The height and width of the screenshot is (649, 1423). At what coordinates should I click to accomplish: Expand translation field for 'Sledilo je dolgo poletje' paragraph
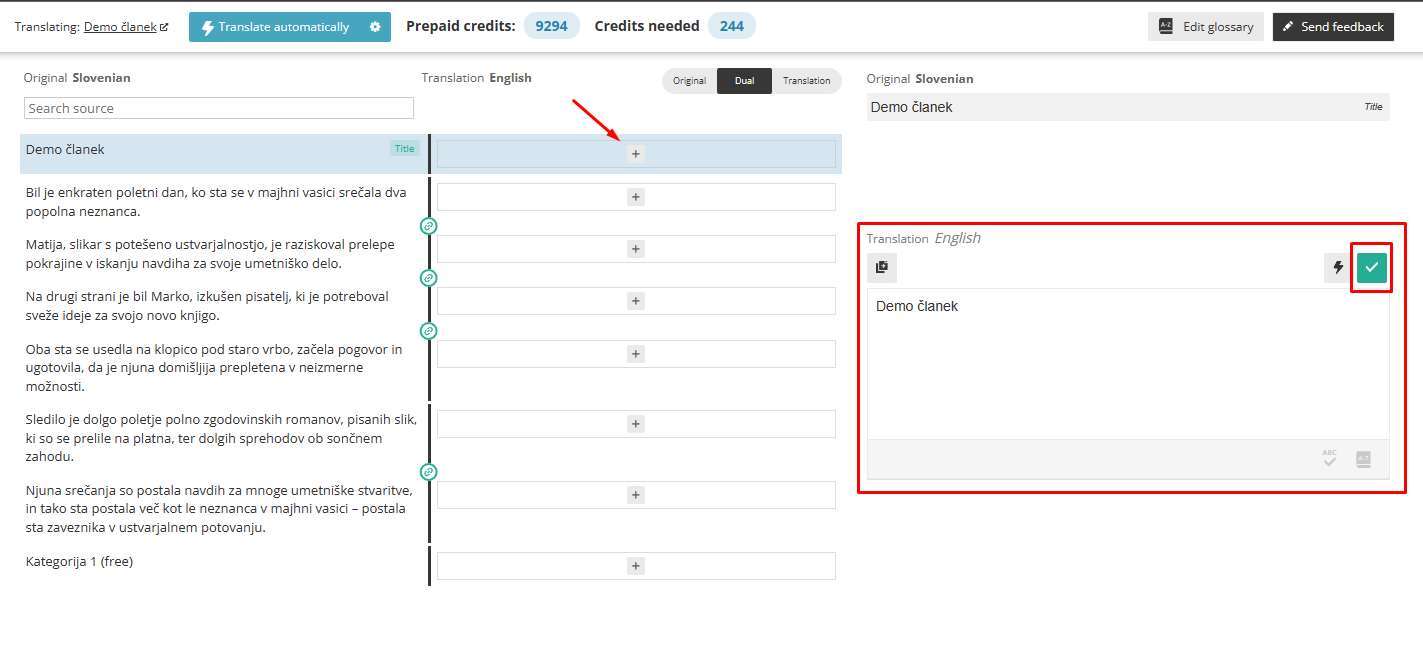point(635,424)
